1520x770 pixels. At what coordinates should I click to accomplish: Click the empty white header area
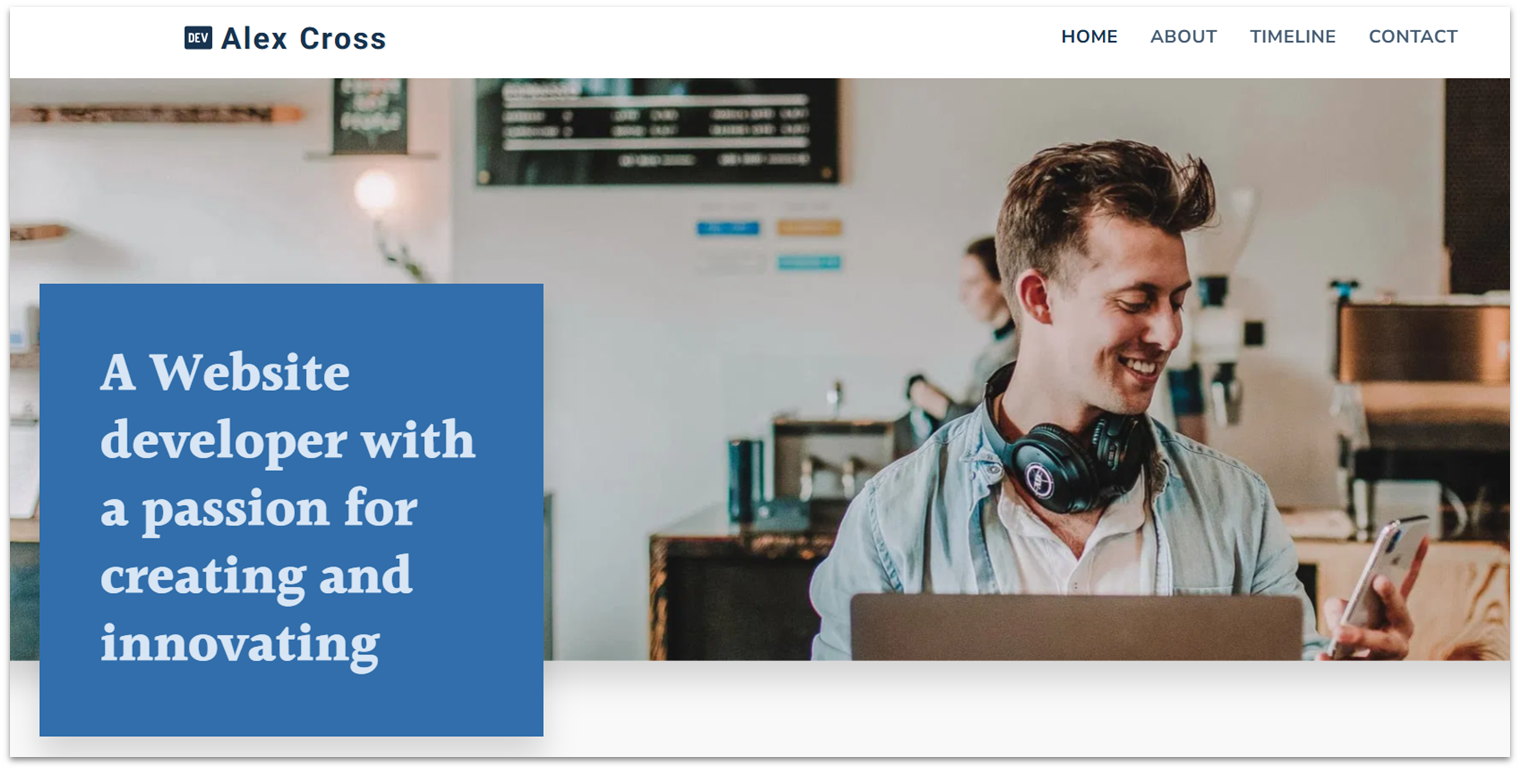[720, 40]
